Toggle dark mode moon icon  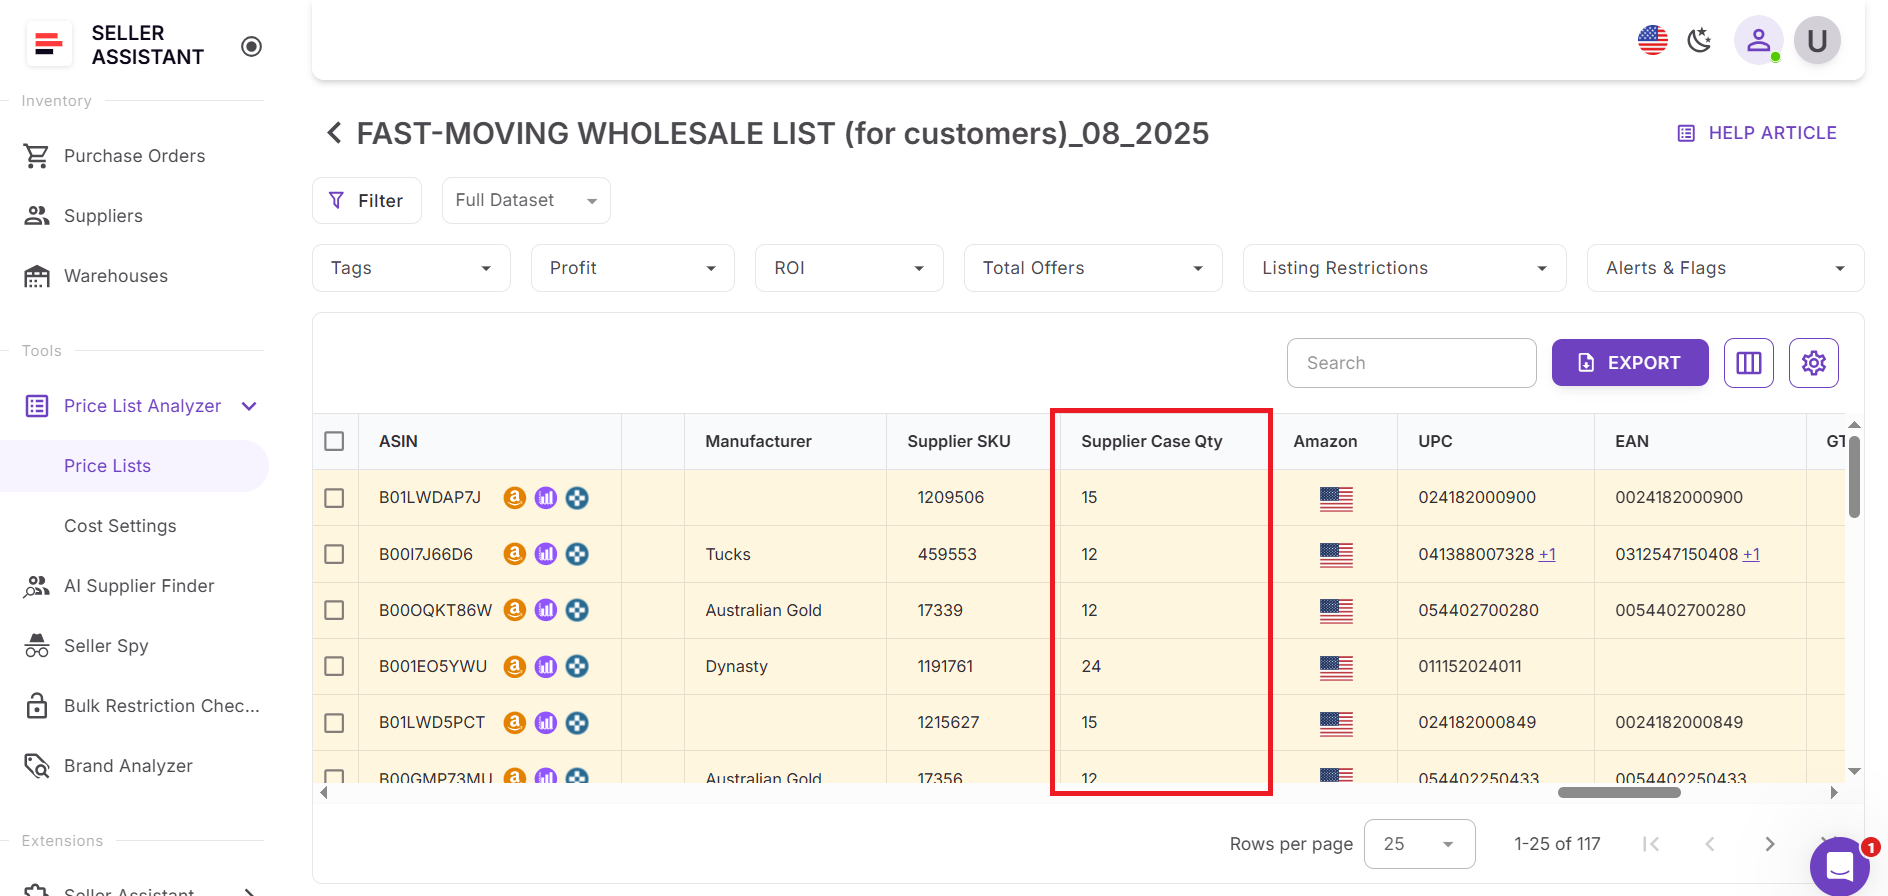tap(1699, 41)
